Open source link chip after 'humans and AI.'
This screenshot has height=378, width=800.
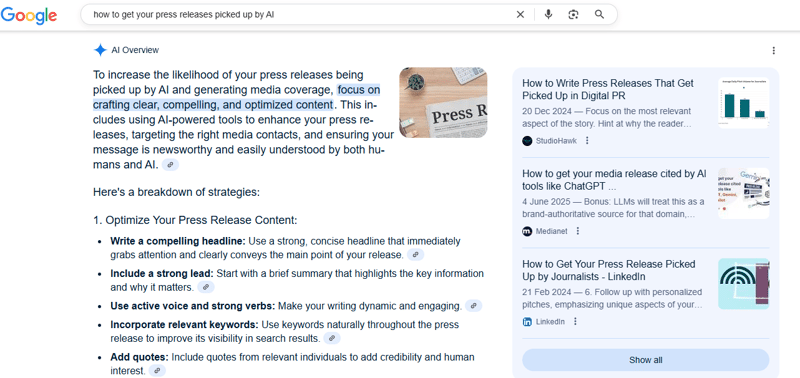coord(170,165)
